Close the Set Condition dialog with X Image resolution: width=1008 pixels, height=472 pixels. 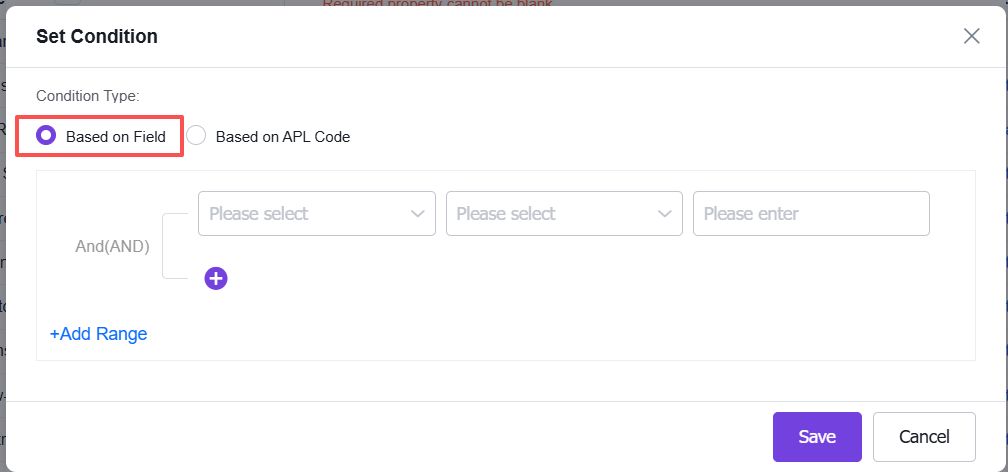pyautogui.click(x=971, y=36)
